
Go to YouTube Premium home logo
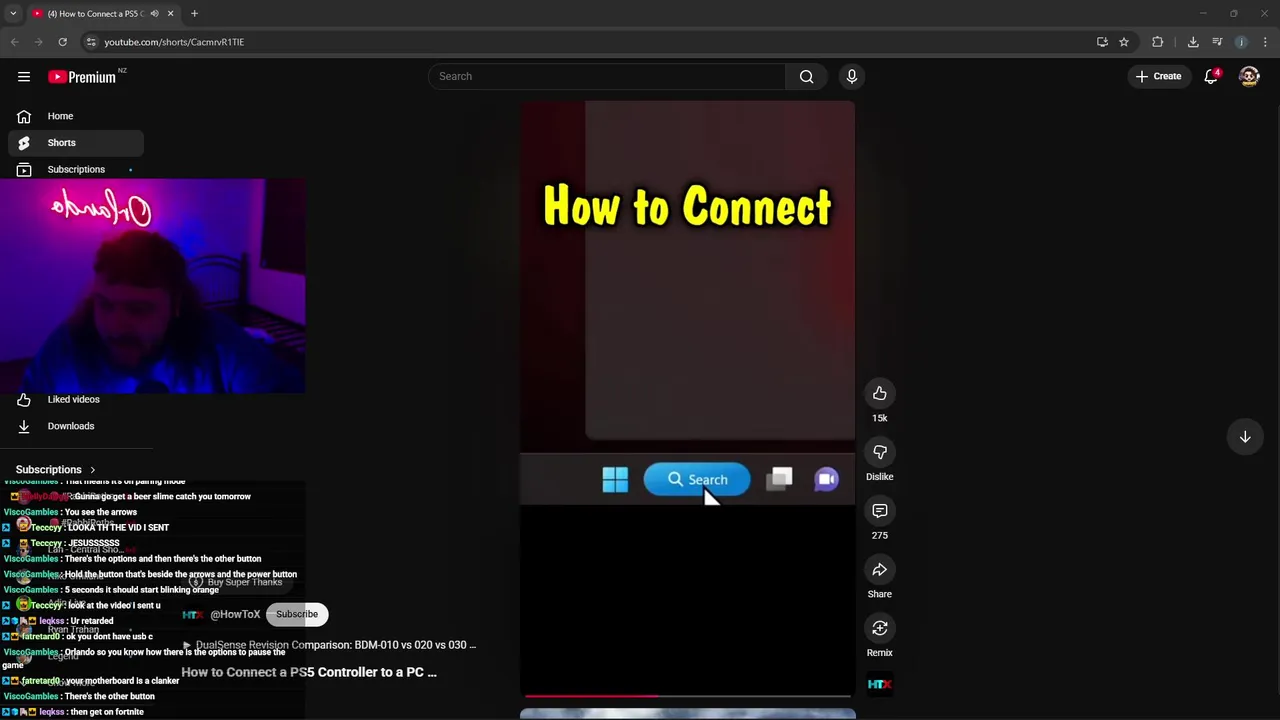click(82, 77)
